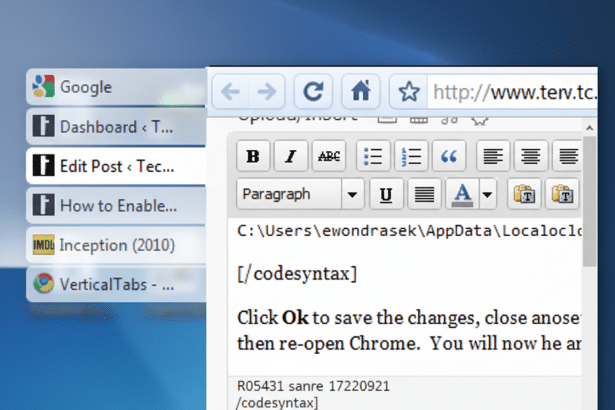The width and height of the screenshot is (615, 410).
Task: Click the line starting 'then re-open Chrome'
Action: pos(409,344)
